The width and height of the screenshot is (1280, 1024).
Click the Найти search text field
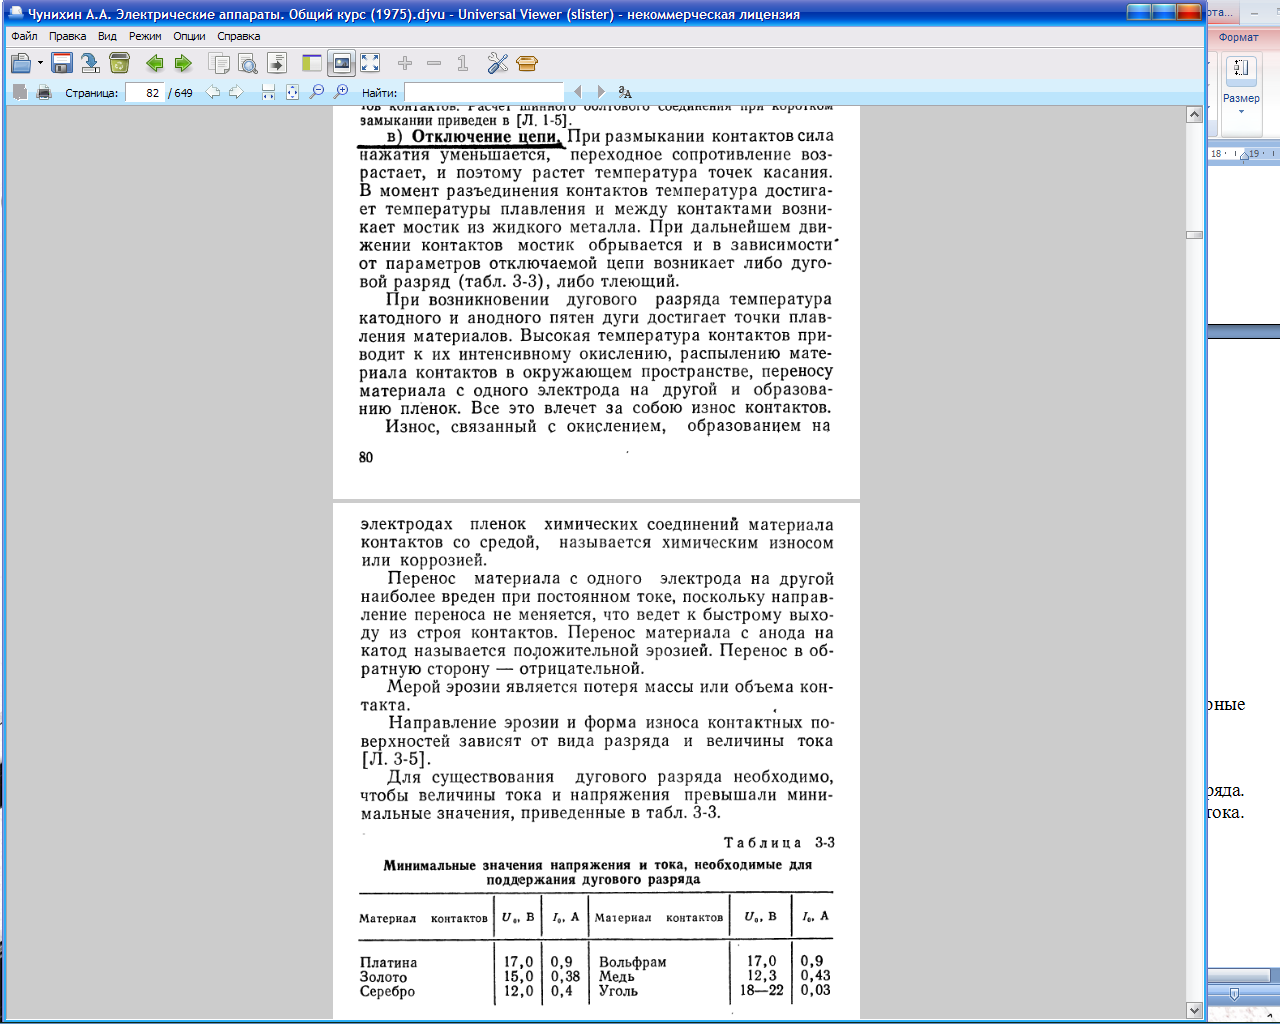483,92
